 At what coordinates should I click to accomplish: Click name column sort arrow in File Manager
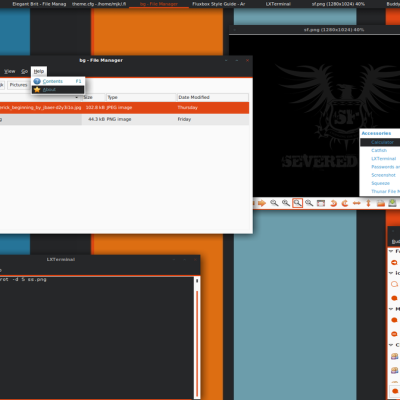(x=77, y=97)
